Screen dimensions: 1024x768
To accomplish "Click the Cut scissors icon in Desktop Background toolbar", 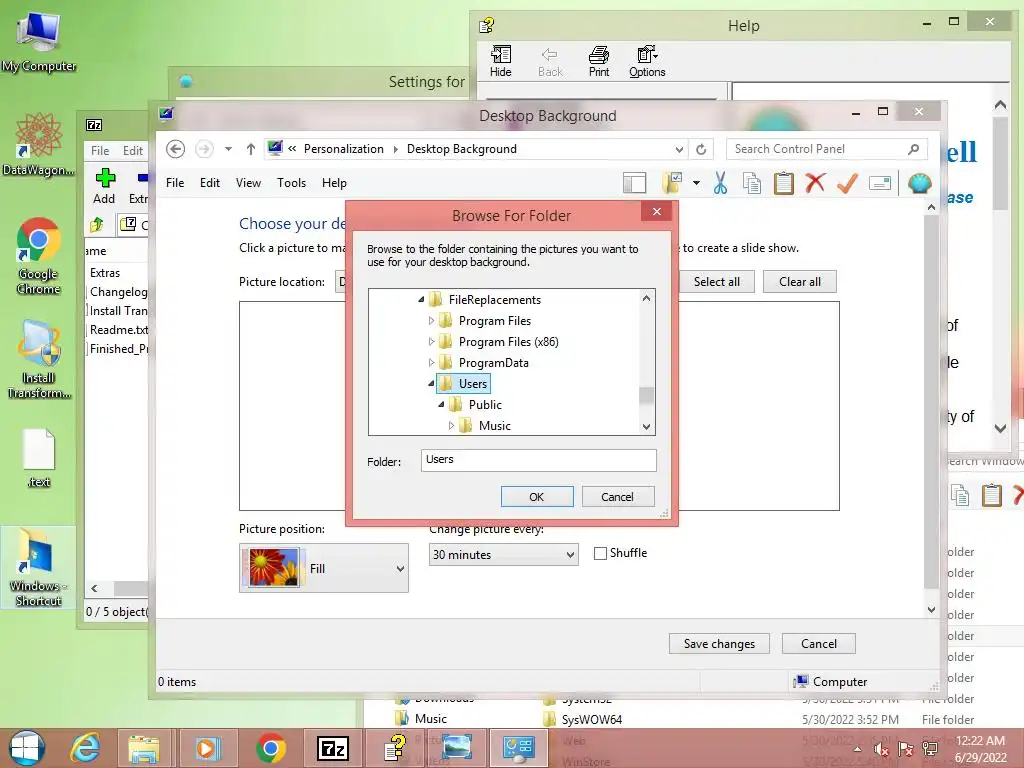I will [x=720, y=184].
